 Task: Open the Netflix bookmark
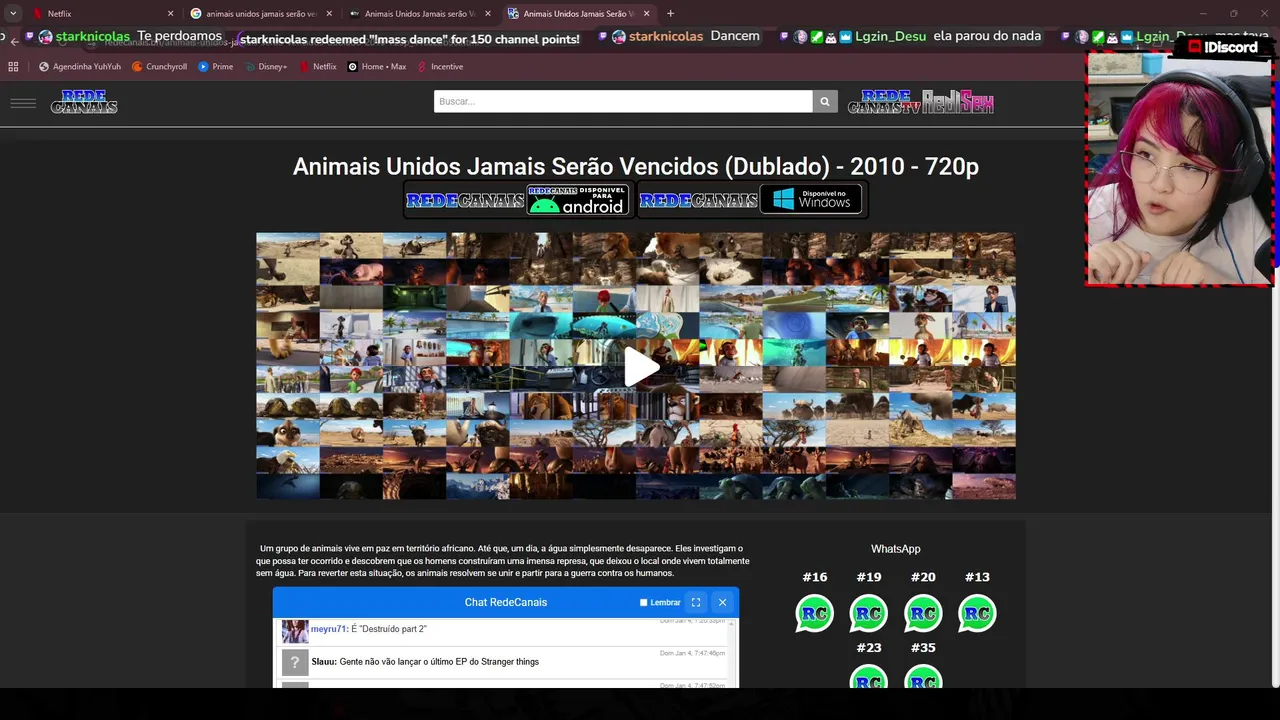[x=317, y=67]
